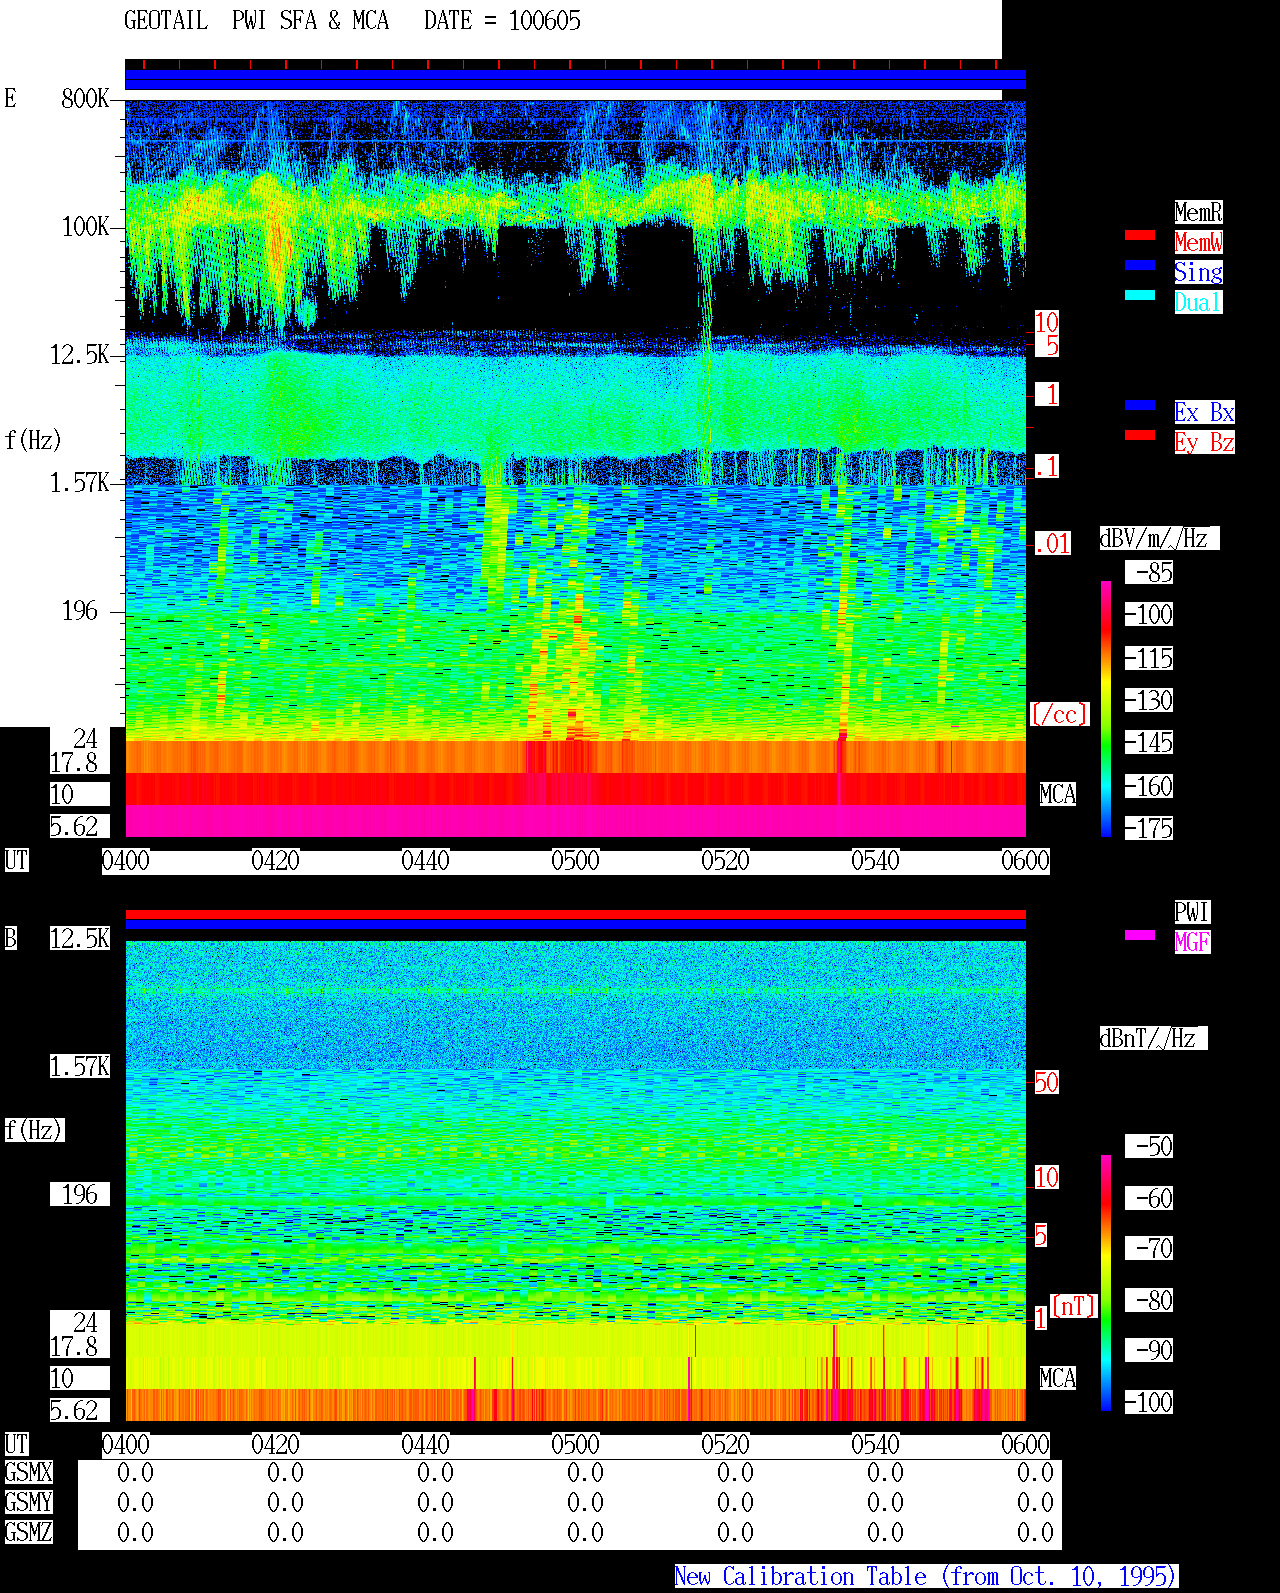
Task: Click the upper MCA label beside E panel
Action: 1057,795
